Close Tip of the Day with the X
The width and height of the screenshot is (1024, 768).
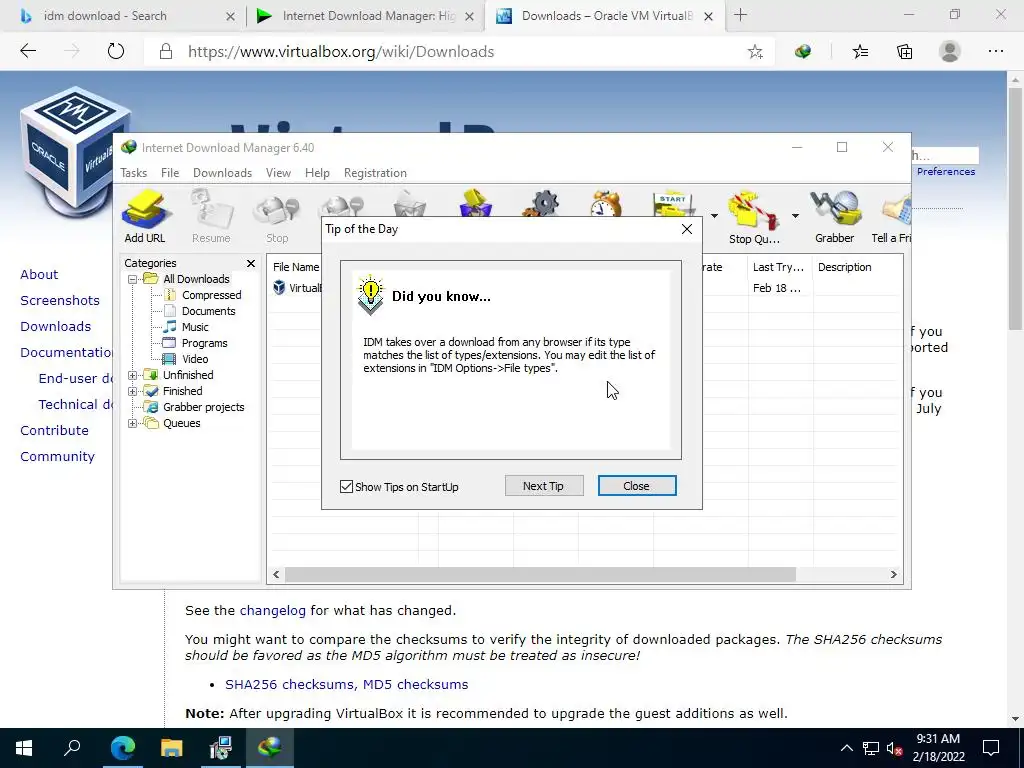[687, 229]
